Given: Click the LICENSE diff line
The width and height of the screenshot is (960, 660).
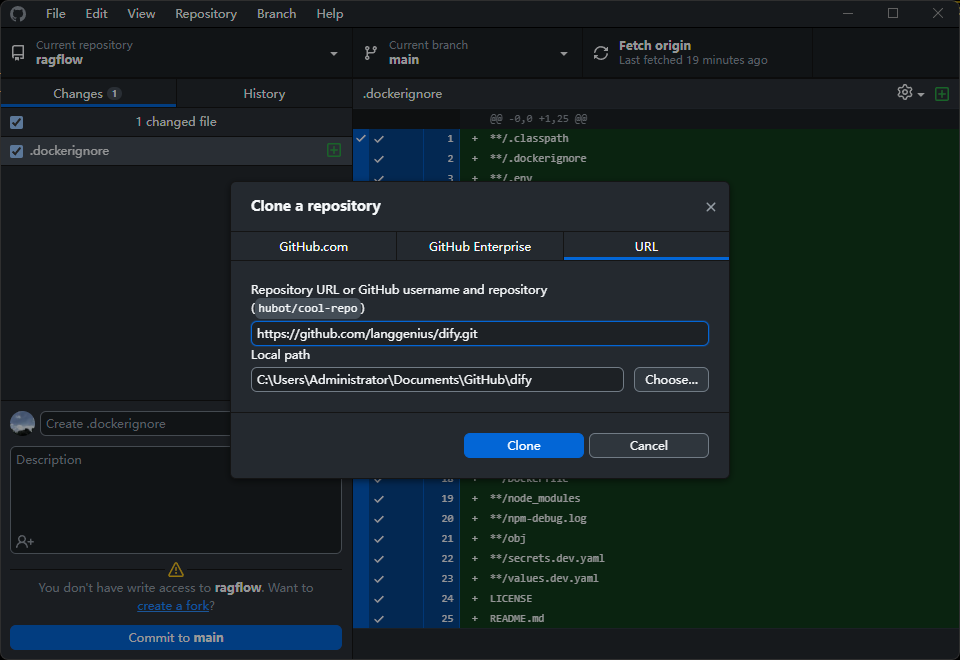Looking at the screenshot, I should click(511, 599).
